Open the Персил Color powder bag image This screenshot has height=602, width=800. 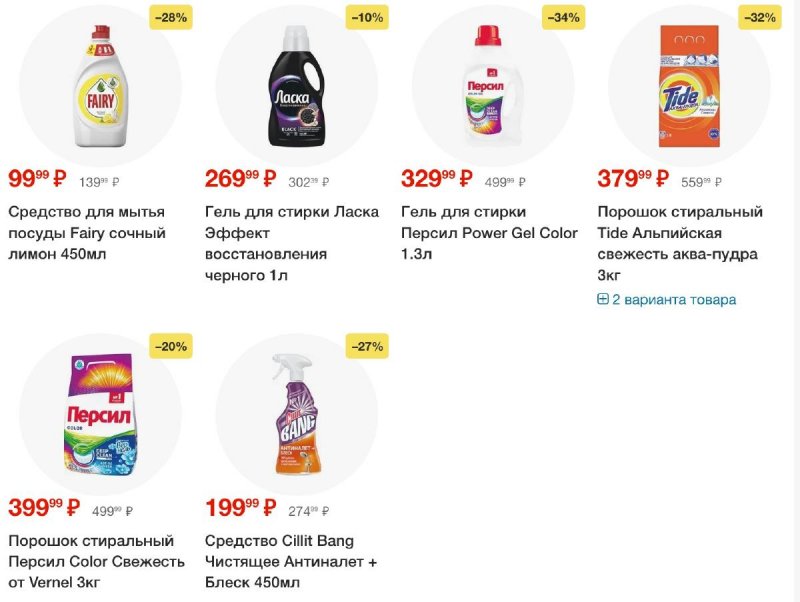(x=101, y=415)
